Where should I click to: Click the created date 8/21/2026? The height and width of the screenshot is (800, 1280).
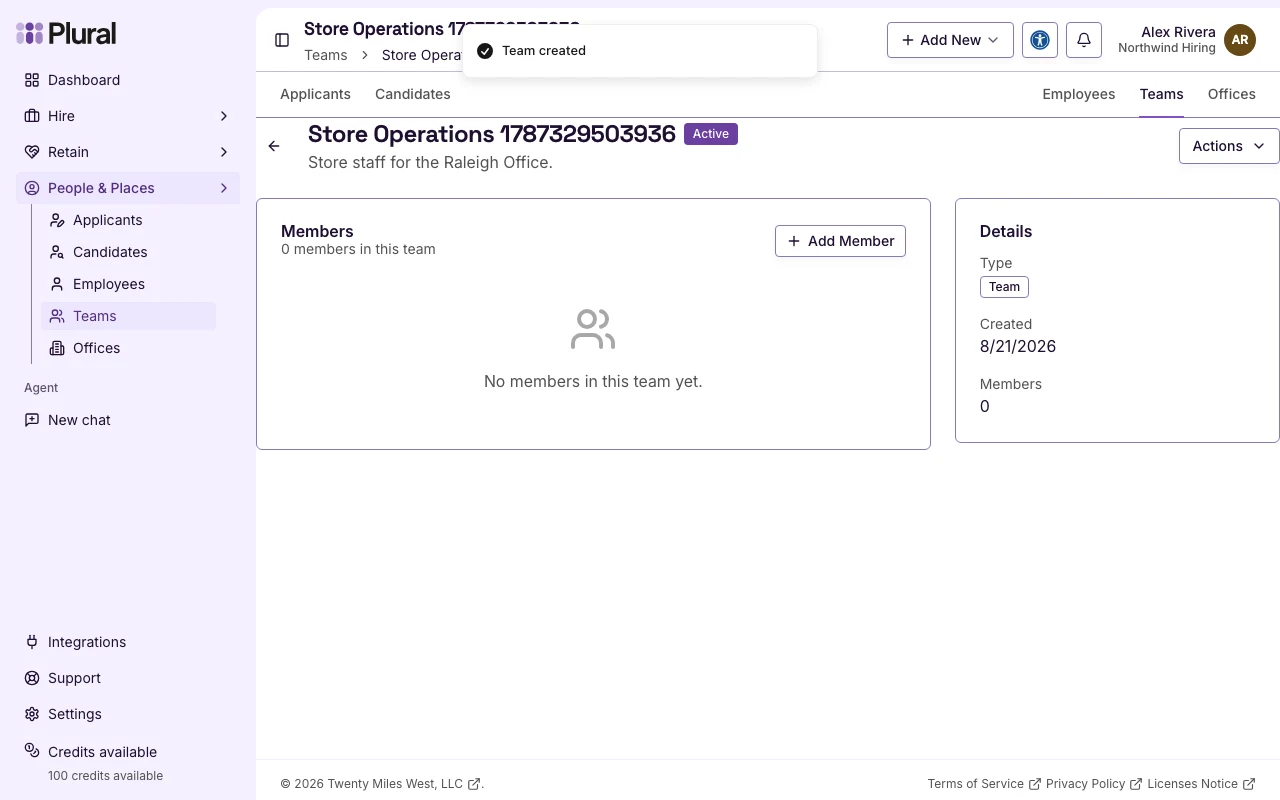[1018, 346]
